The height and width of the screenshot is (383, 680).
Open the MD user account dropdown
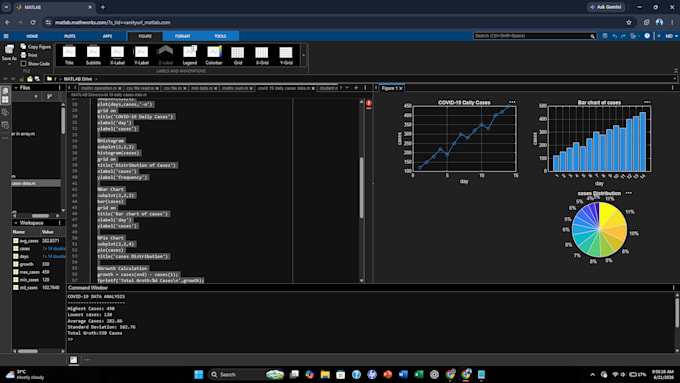pos(671,36)
